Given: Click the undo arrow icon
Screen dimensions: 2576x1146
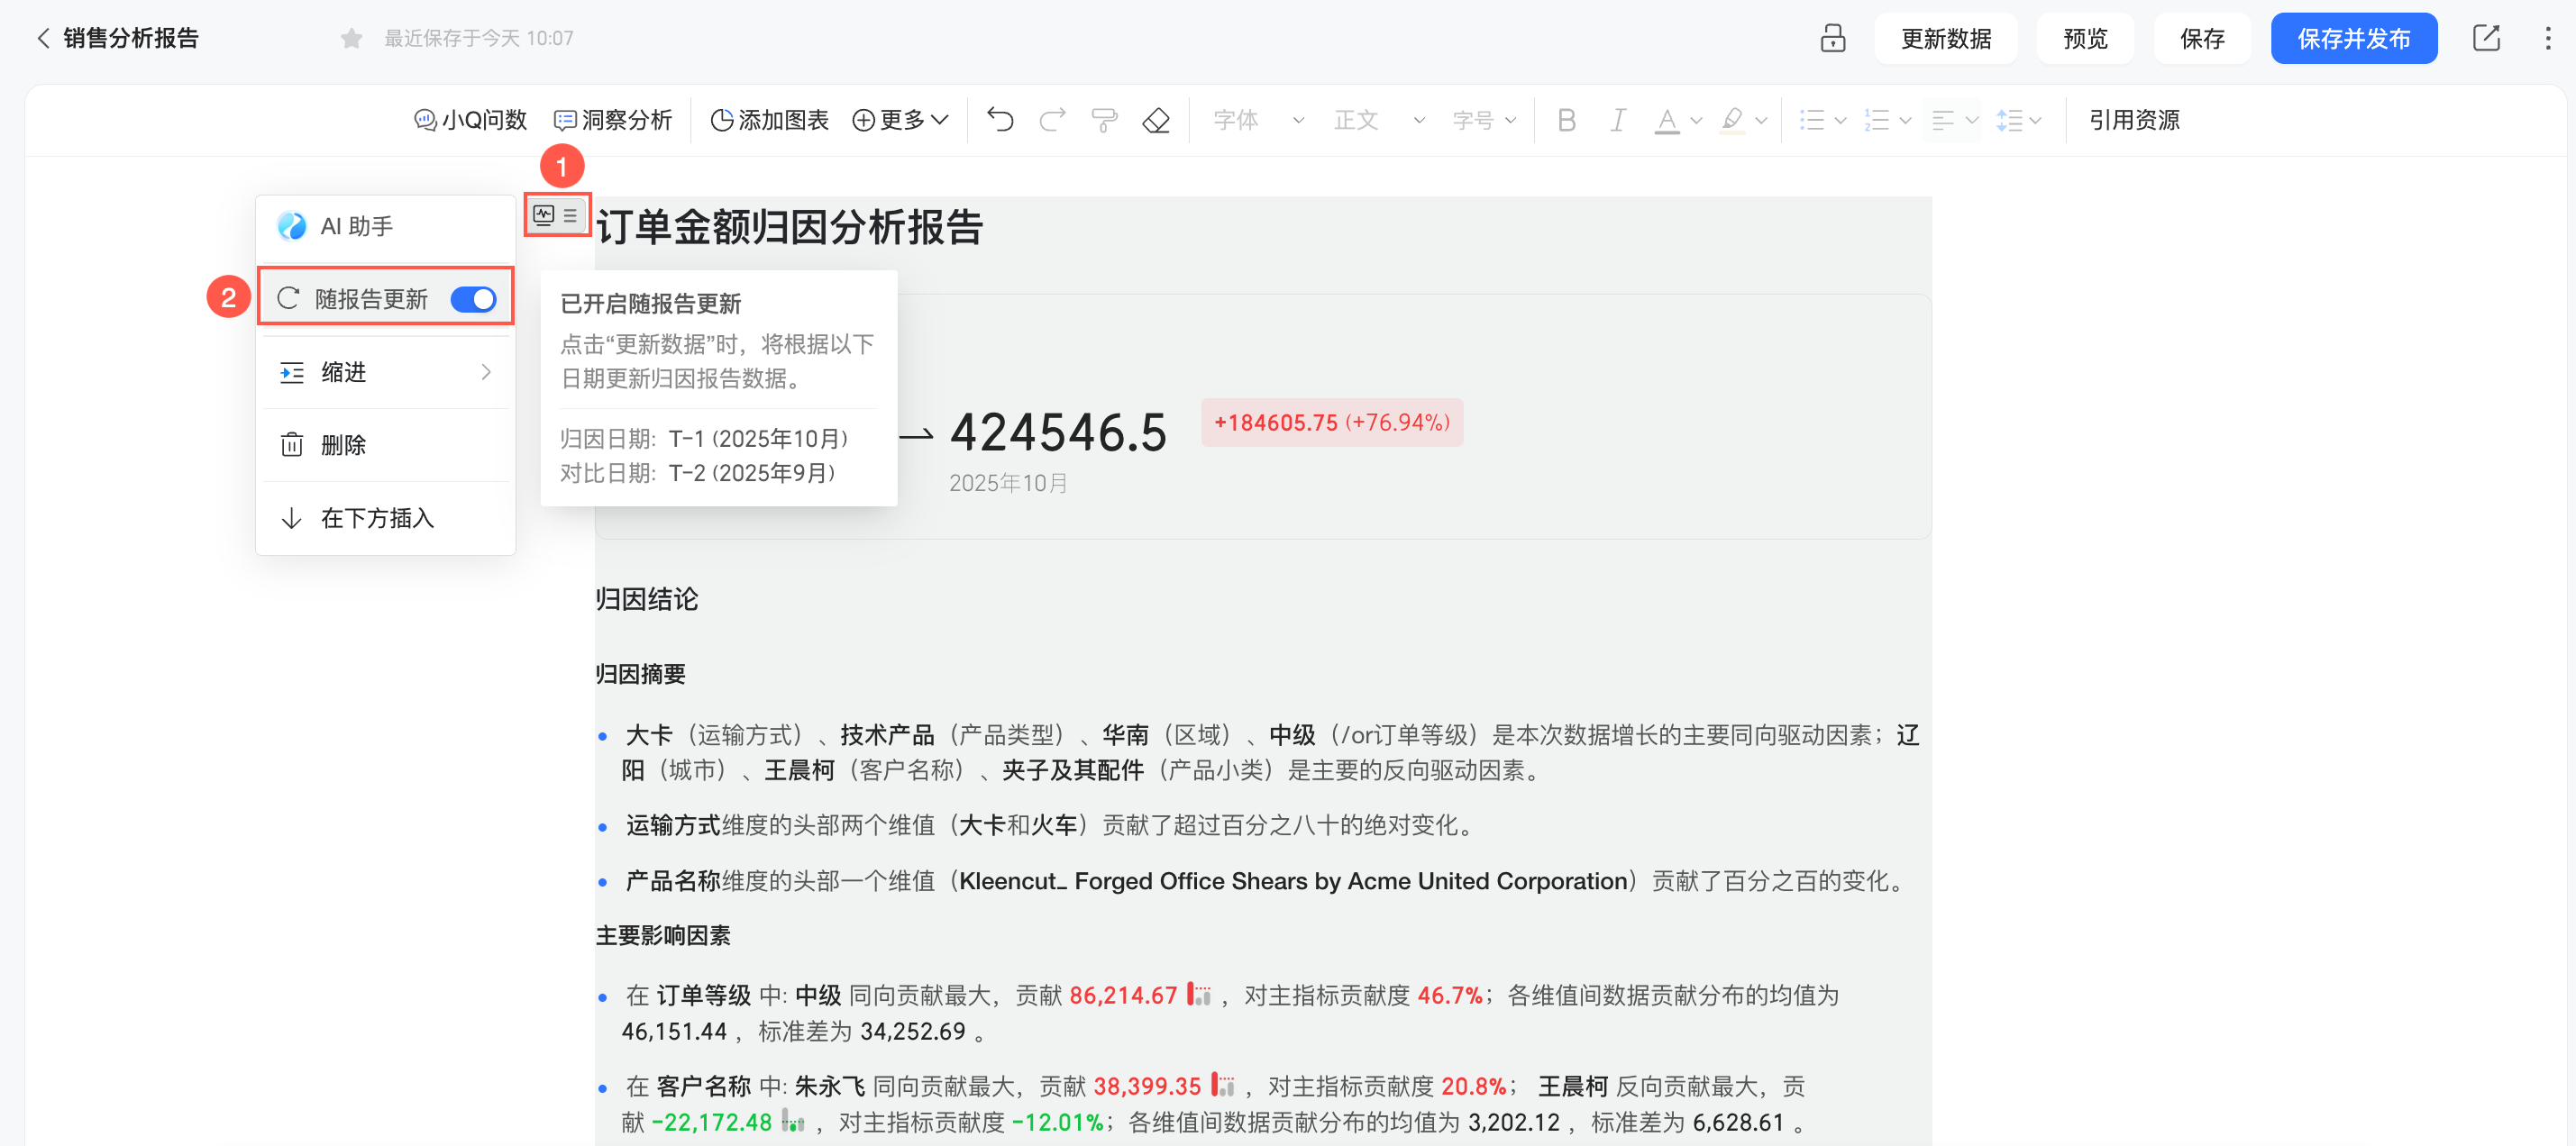Looking at the screenshot, I should coord(1000,120).
